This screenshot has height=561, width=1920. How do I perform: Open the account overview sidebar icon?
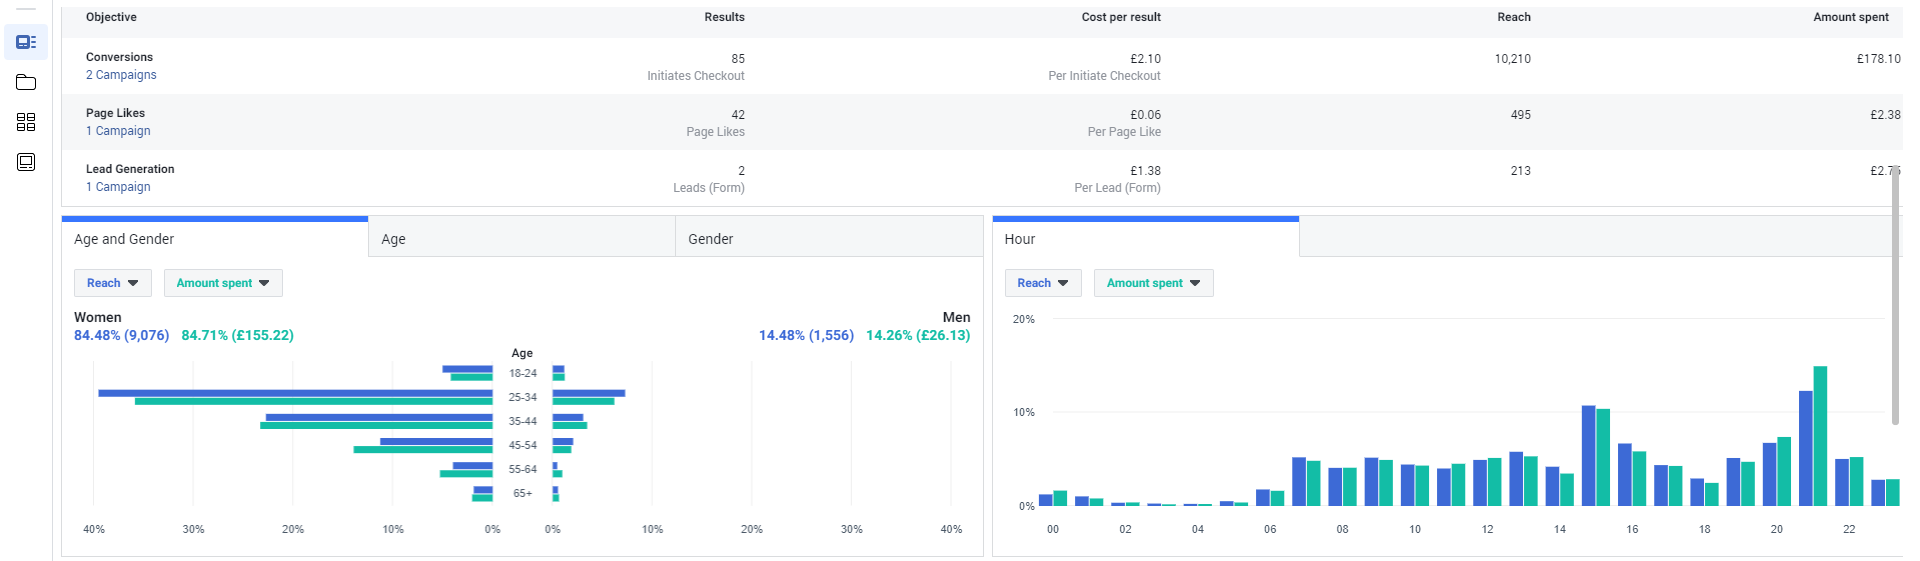(26, 42)
